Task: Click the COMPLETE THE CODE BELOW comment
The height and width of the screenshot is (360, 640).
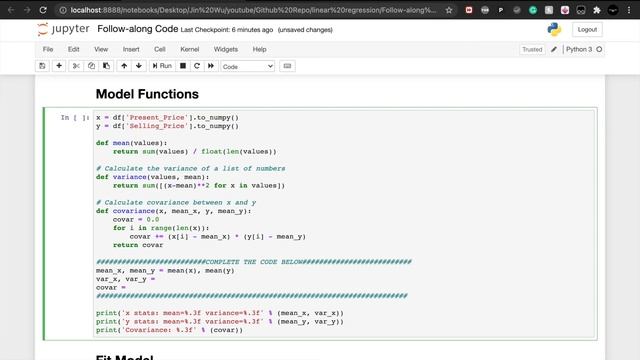Action: pos(253,262)
